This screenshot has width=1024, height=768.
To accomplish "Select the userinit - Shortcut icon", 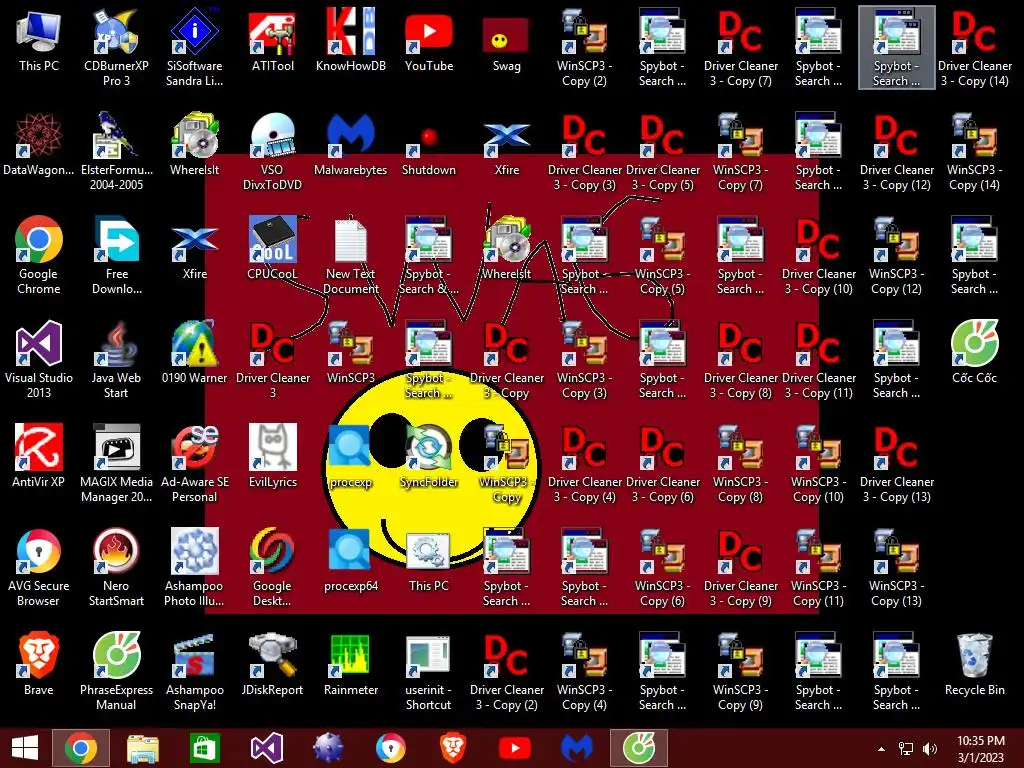I will [429, 671].
